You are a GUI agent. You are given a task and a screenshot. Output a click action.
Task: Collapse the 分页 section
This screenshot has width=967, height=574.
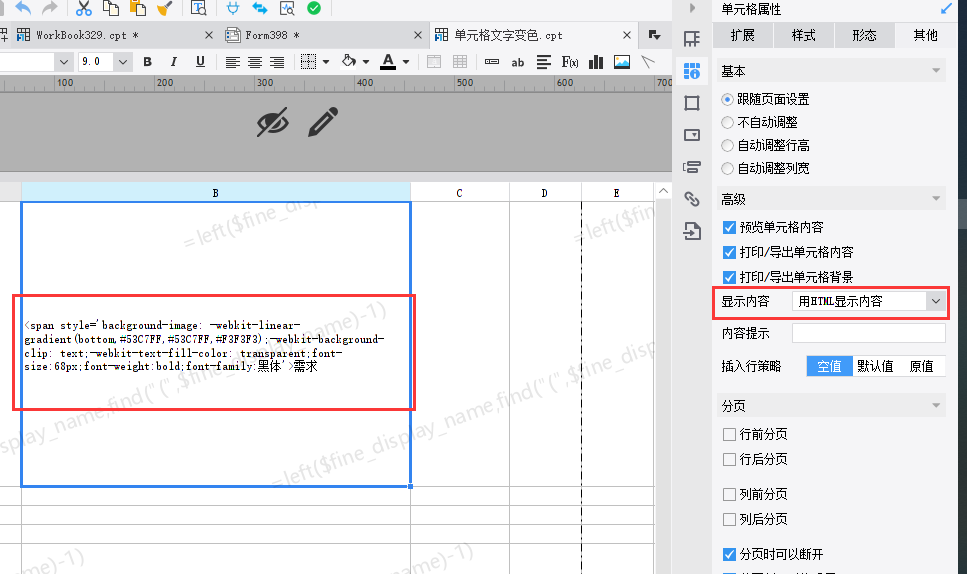click(936, 405)
